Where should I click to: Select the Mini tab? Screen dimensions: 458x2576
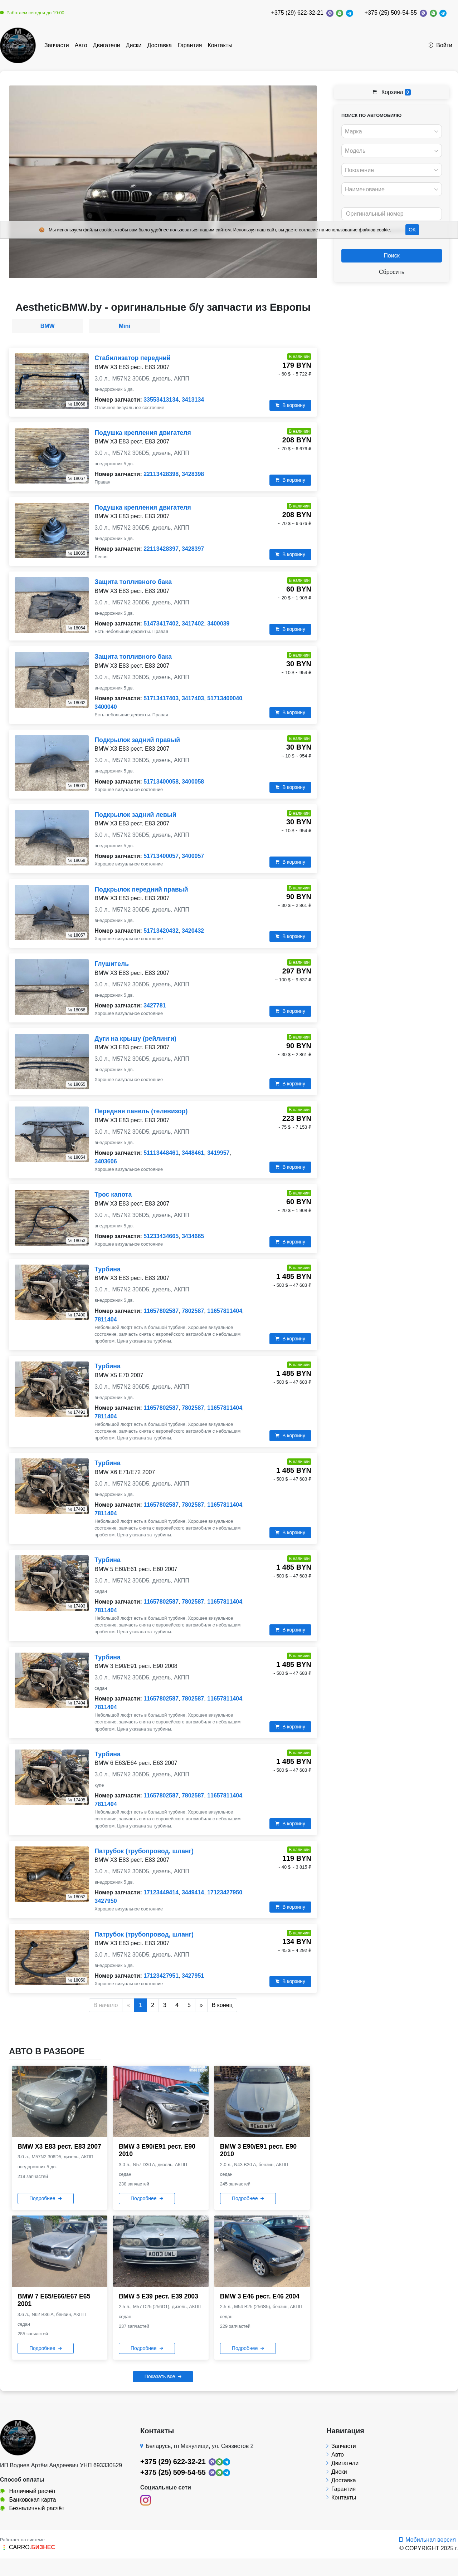[124, 326]
